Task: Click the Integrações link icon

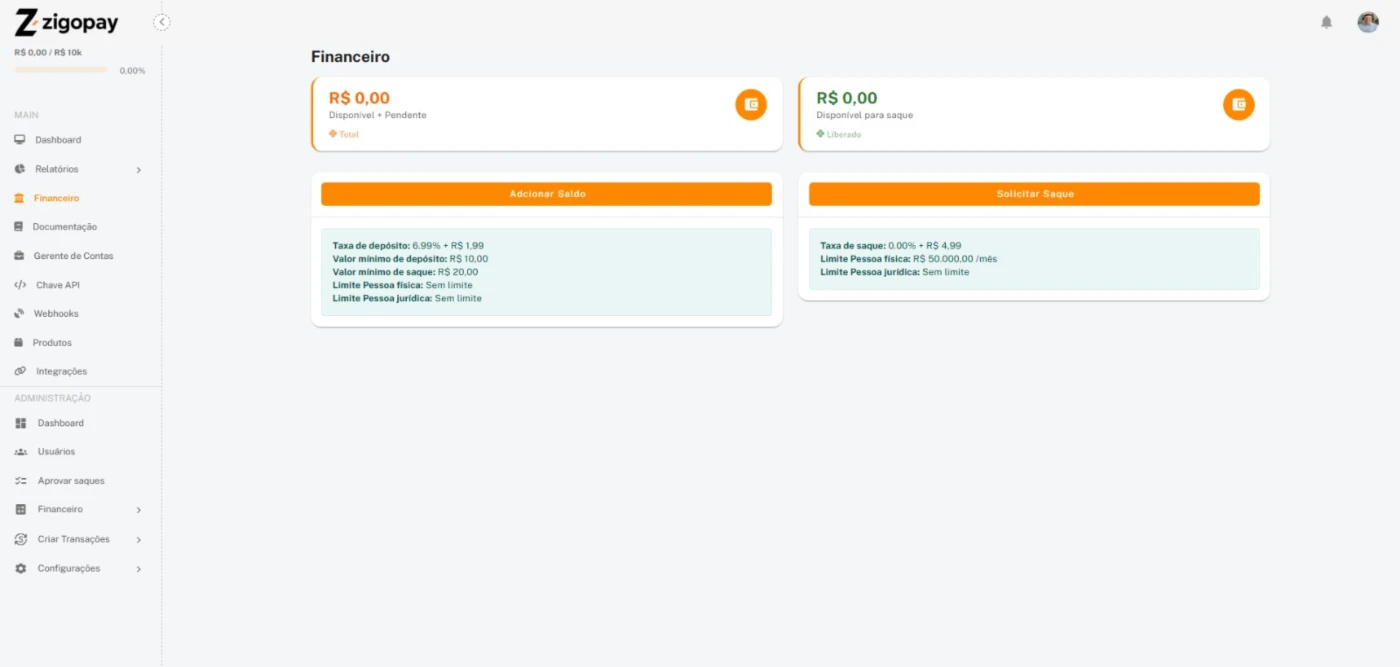Action: pyautogui.click(x=20, y=371)
